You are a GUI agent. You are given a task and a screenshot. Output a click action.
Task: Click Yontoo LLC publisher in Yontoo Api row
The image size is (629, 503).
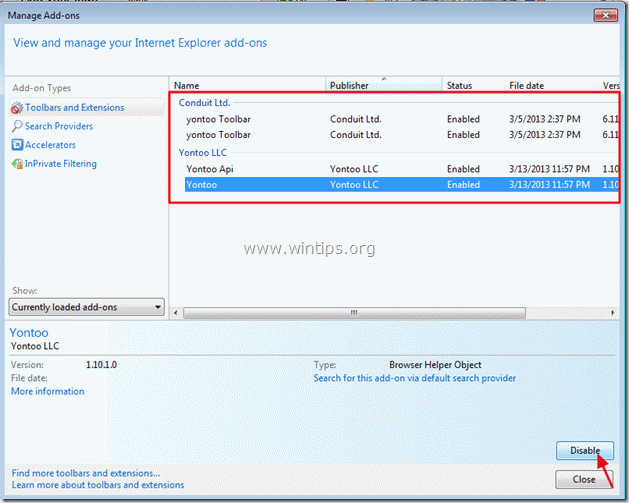point(354,169)
